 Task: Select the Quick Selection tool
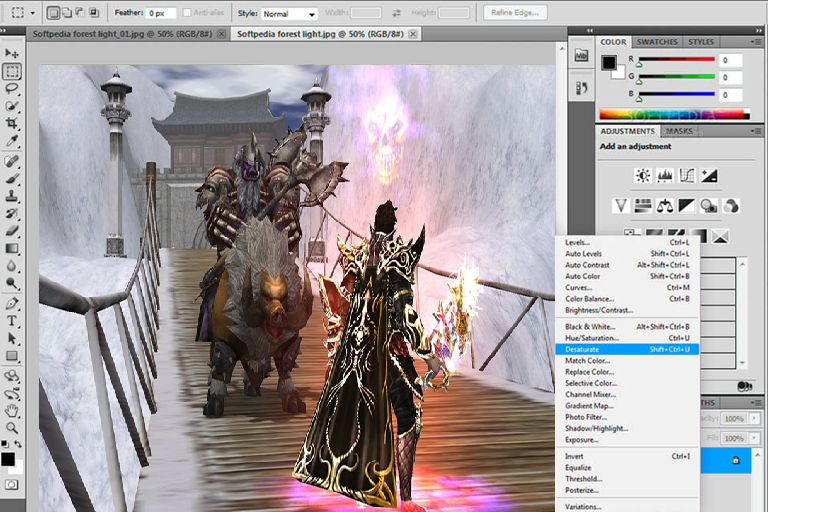pyautogui.click(x=11, y=106)
